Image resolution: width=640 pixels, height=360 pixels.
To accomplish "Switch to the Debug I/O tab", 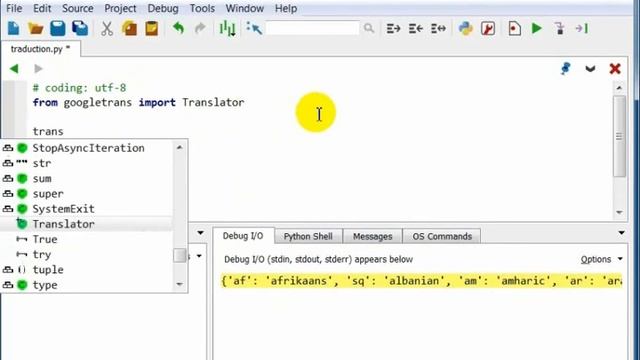I will pyautogui.click(x=243, y=236).
